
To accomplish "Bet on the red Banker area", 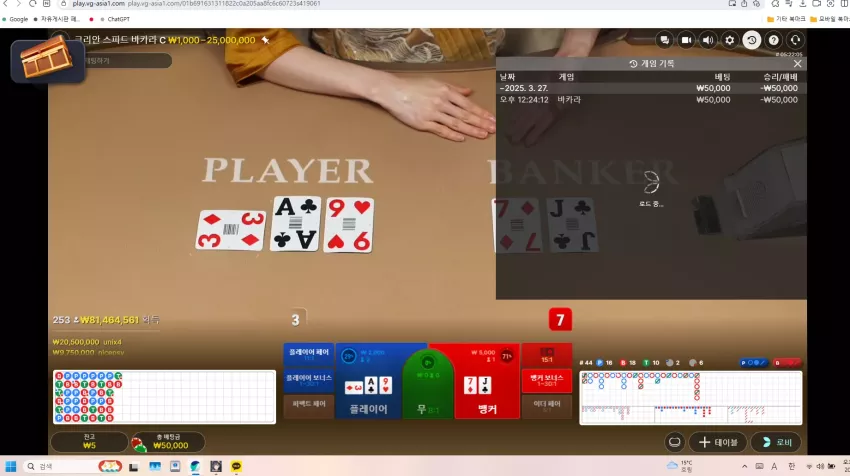I will pos(487,381).
